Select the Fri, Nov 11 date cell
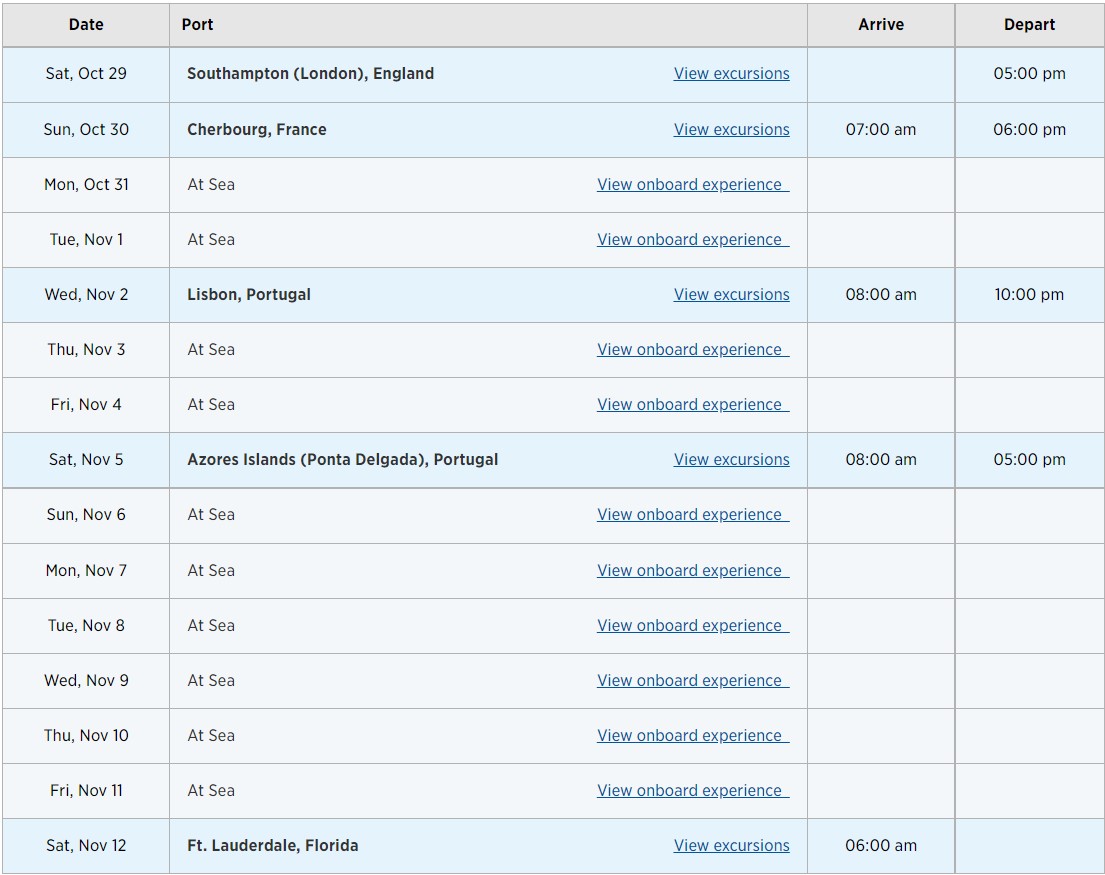The image size is (1105, 875). pos(86,790)
